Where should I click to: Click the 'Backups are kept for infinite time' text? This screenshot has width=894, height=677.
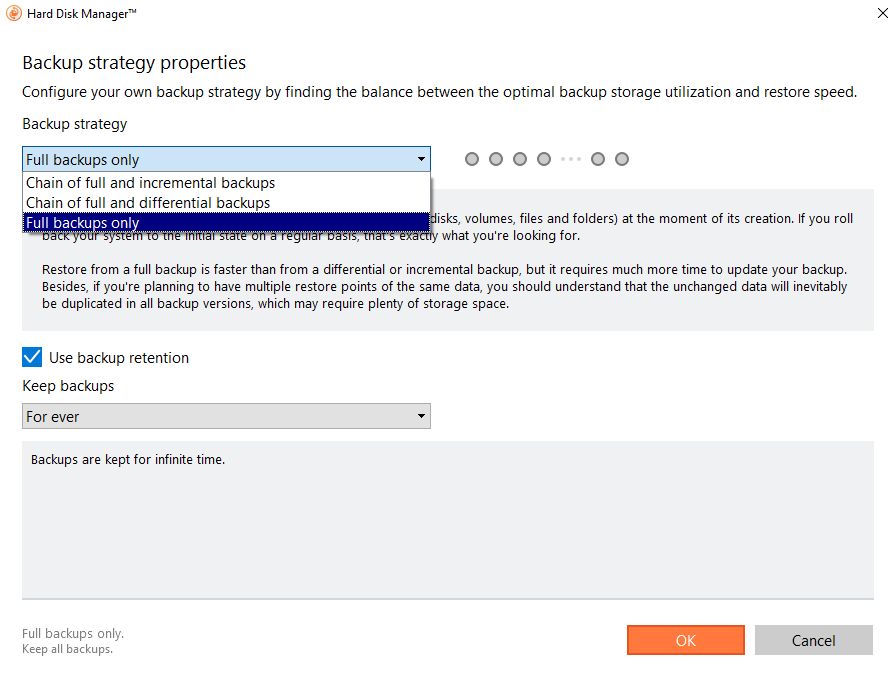[x=128, y=461]
